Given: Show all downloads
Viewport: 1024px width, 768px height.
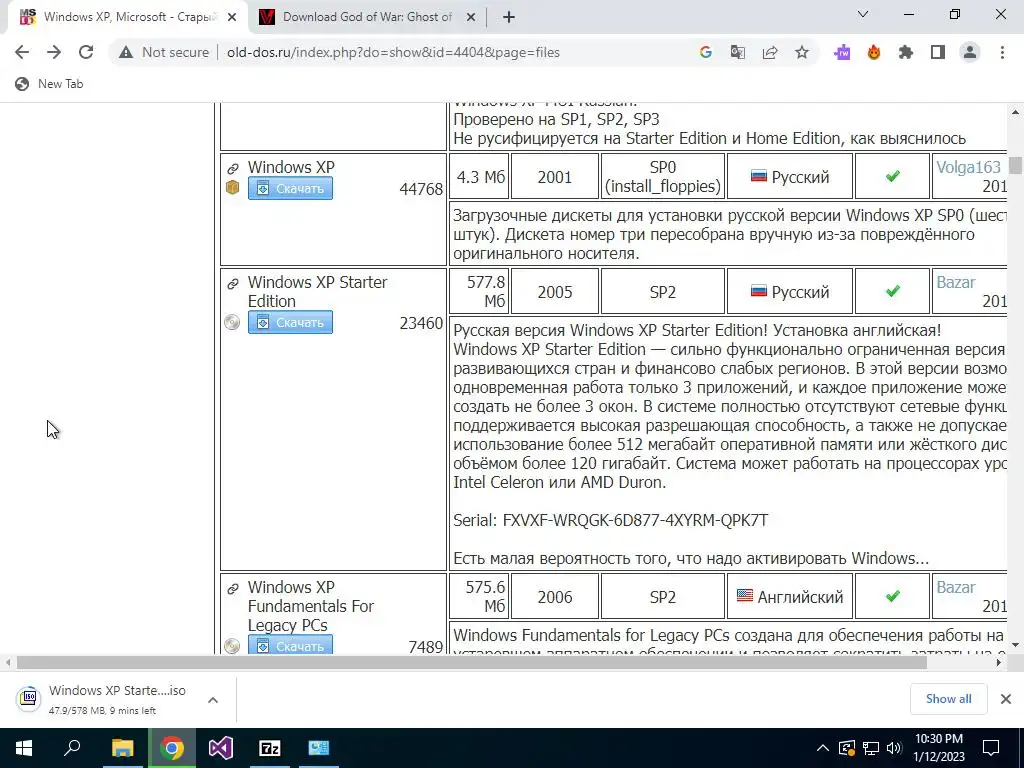Looking at the screenshot, I should tap(948, 699).
